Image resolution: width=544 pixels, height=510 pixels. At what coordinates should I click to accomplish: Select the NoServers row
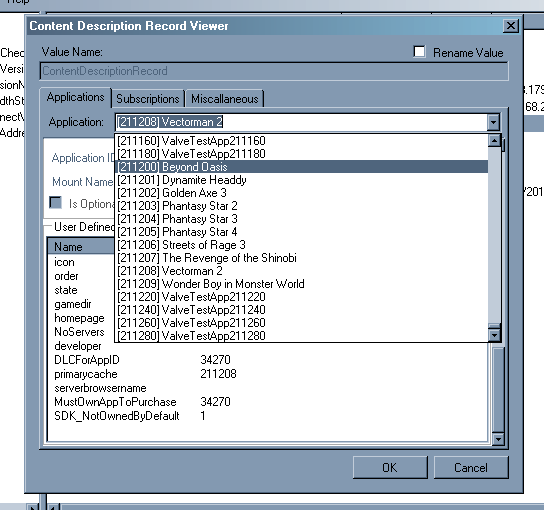[79, 332]
